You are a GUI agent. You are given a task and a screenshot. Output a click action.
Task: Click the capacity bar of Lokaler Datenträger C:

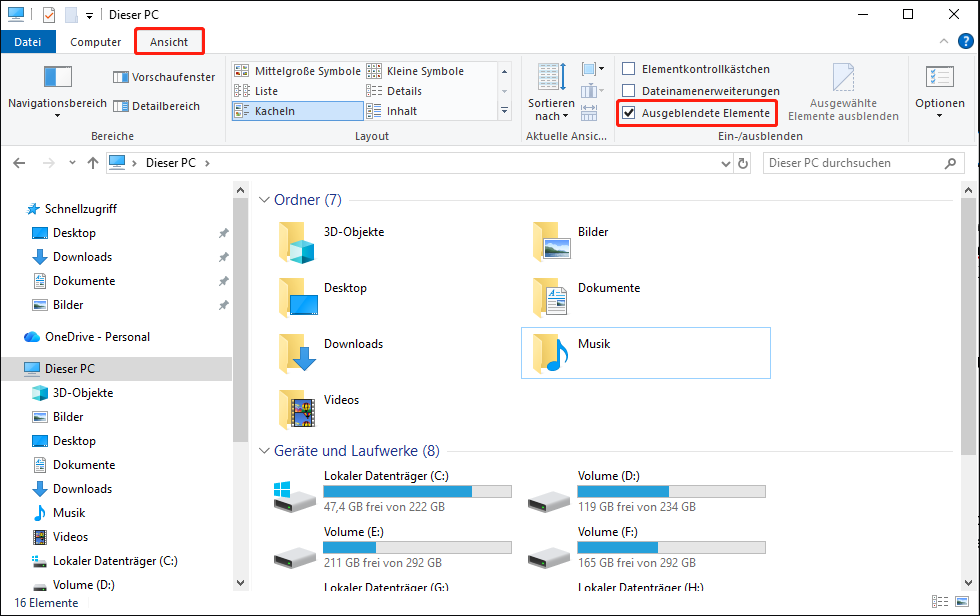pyautogui.click(x=417, y=491)
